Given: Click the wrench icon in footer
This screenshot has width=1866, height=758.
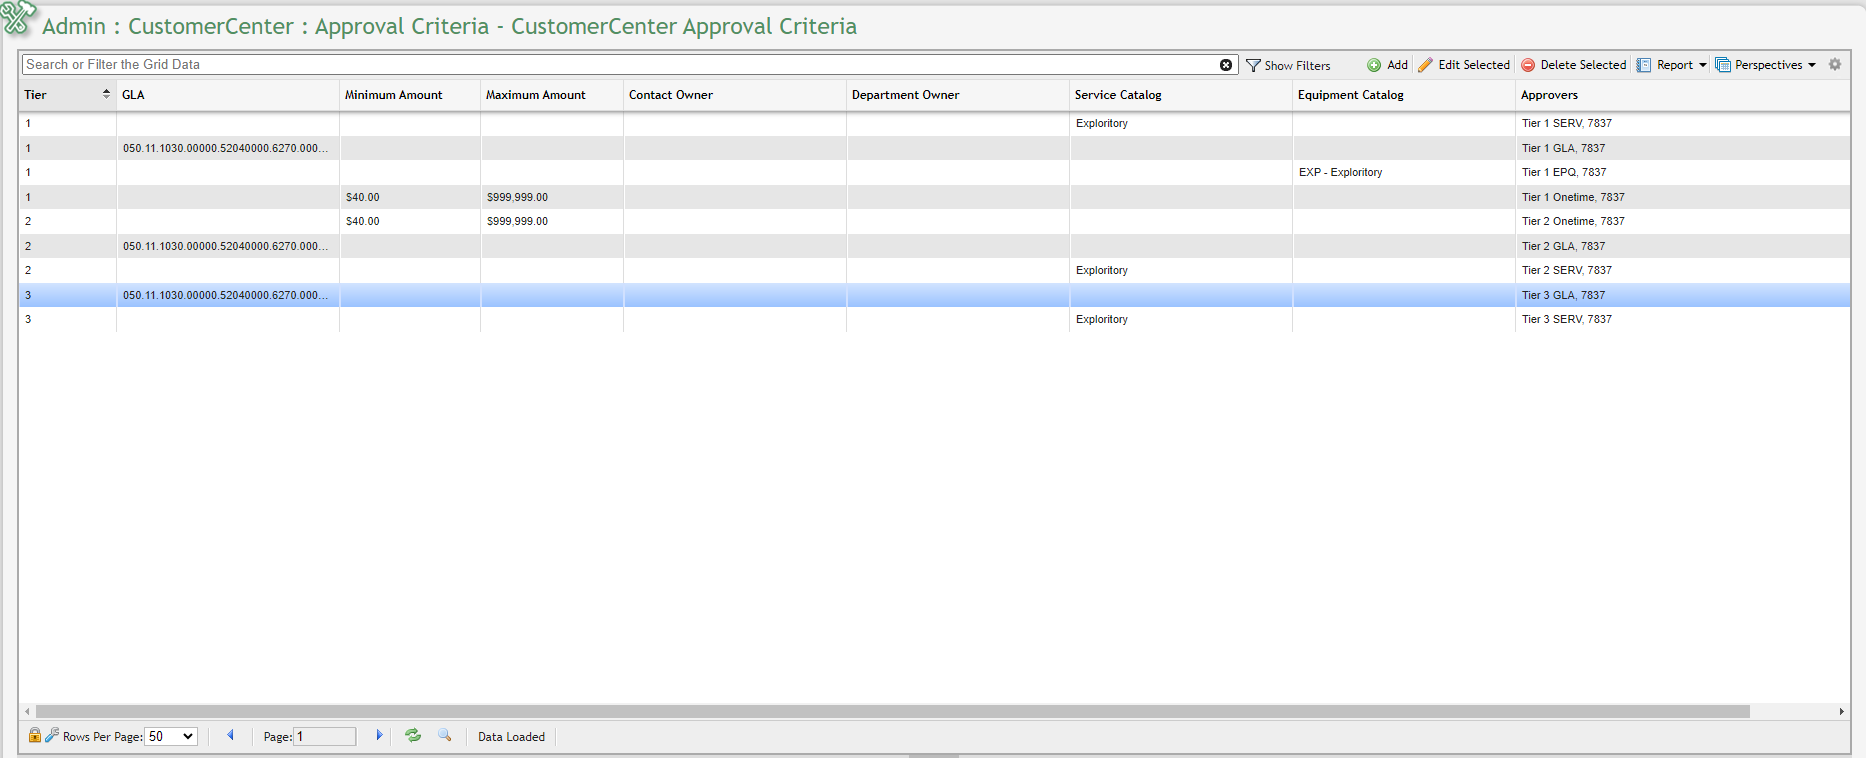Looking at the screenshot, I should pos(52,736).
